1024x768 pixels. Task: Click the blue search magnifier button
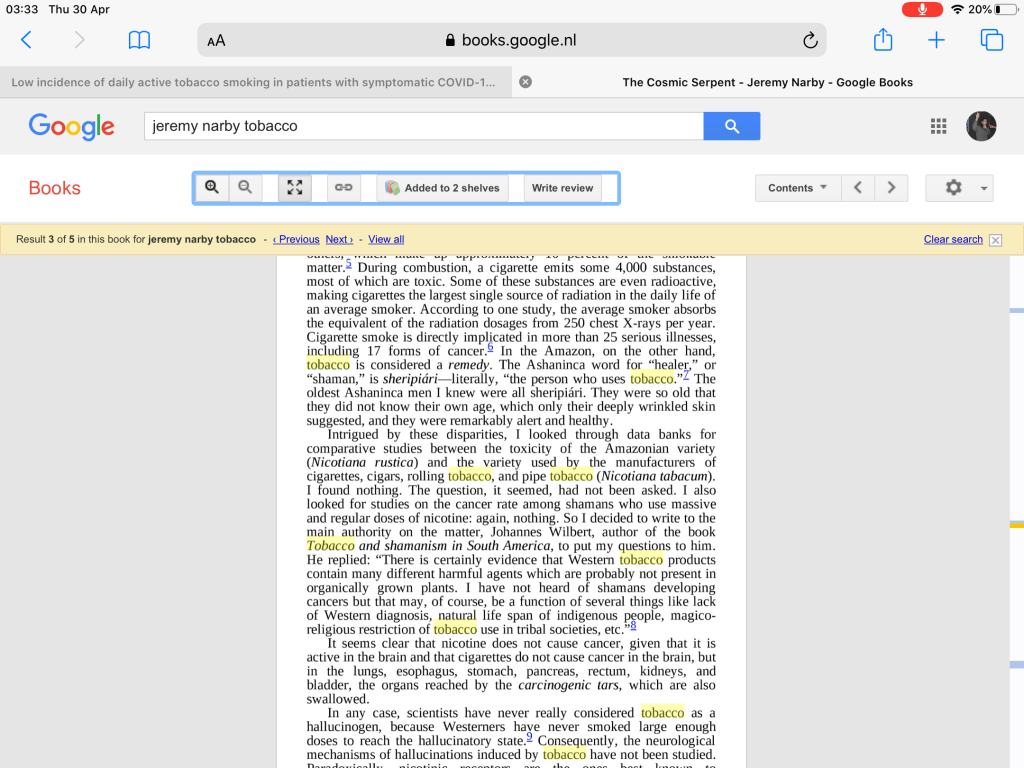[x=732, y=126]
